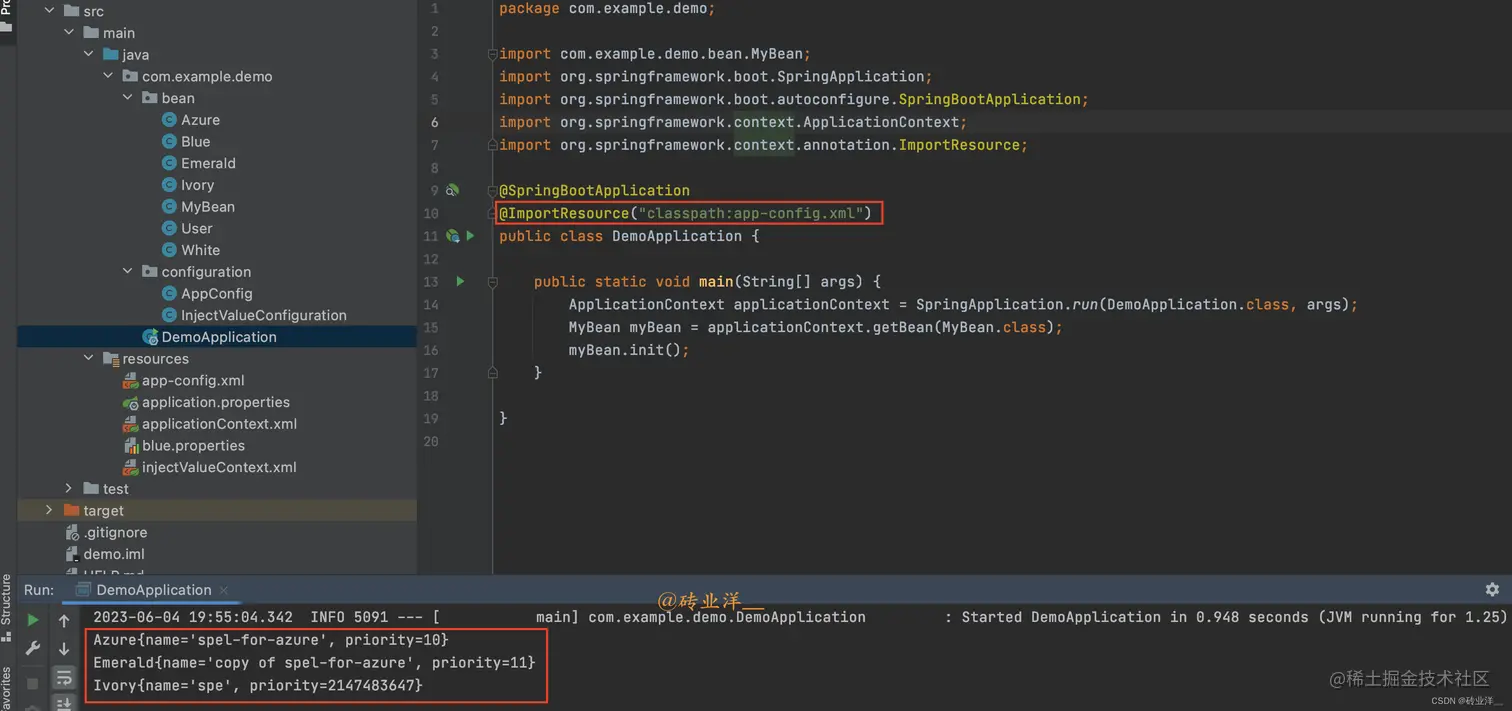This screenshot has width=1512, height=711.
Task: Click myBean.init() call on line 16
Action: click(x=629, y=350)
